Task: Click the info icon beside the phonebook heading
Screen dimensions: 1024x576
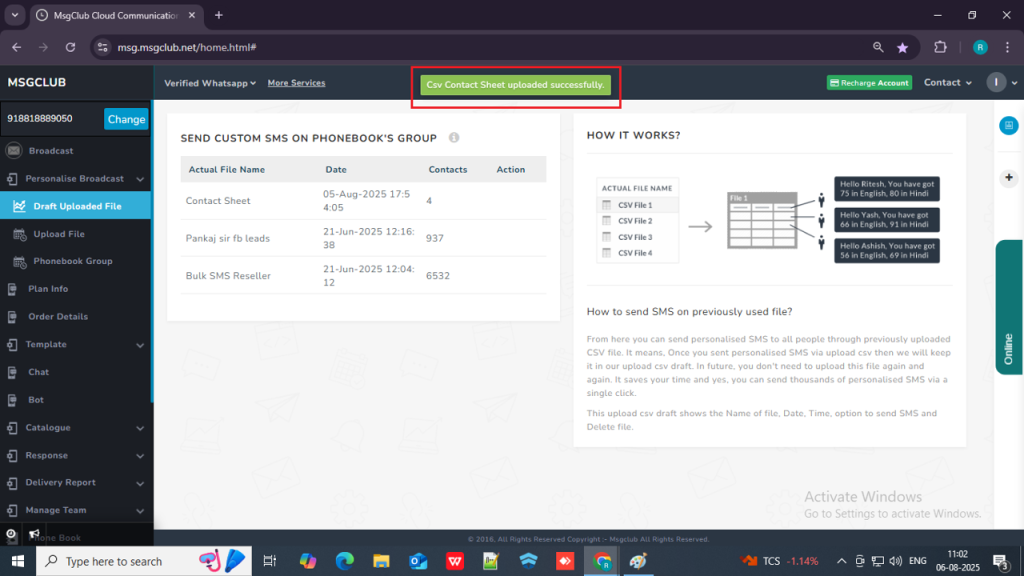Action: [x=454, y=138]
